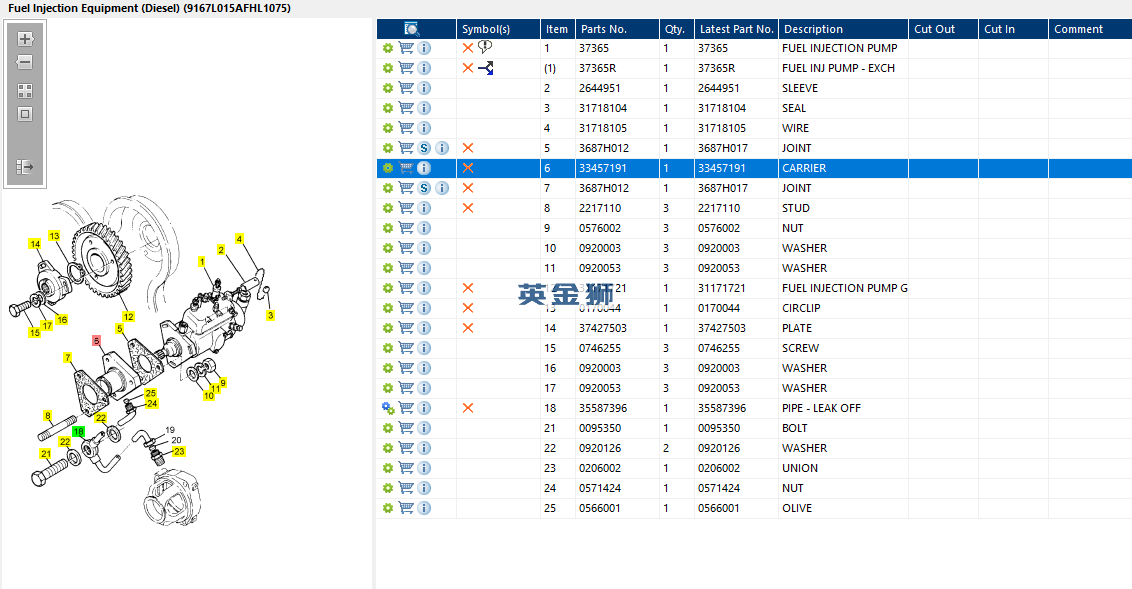This screenshot has width=1132, height=589.
Task: Click the list export arrow icon in diagram toolbar
Action: [25, 167]
